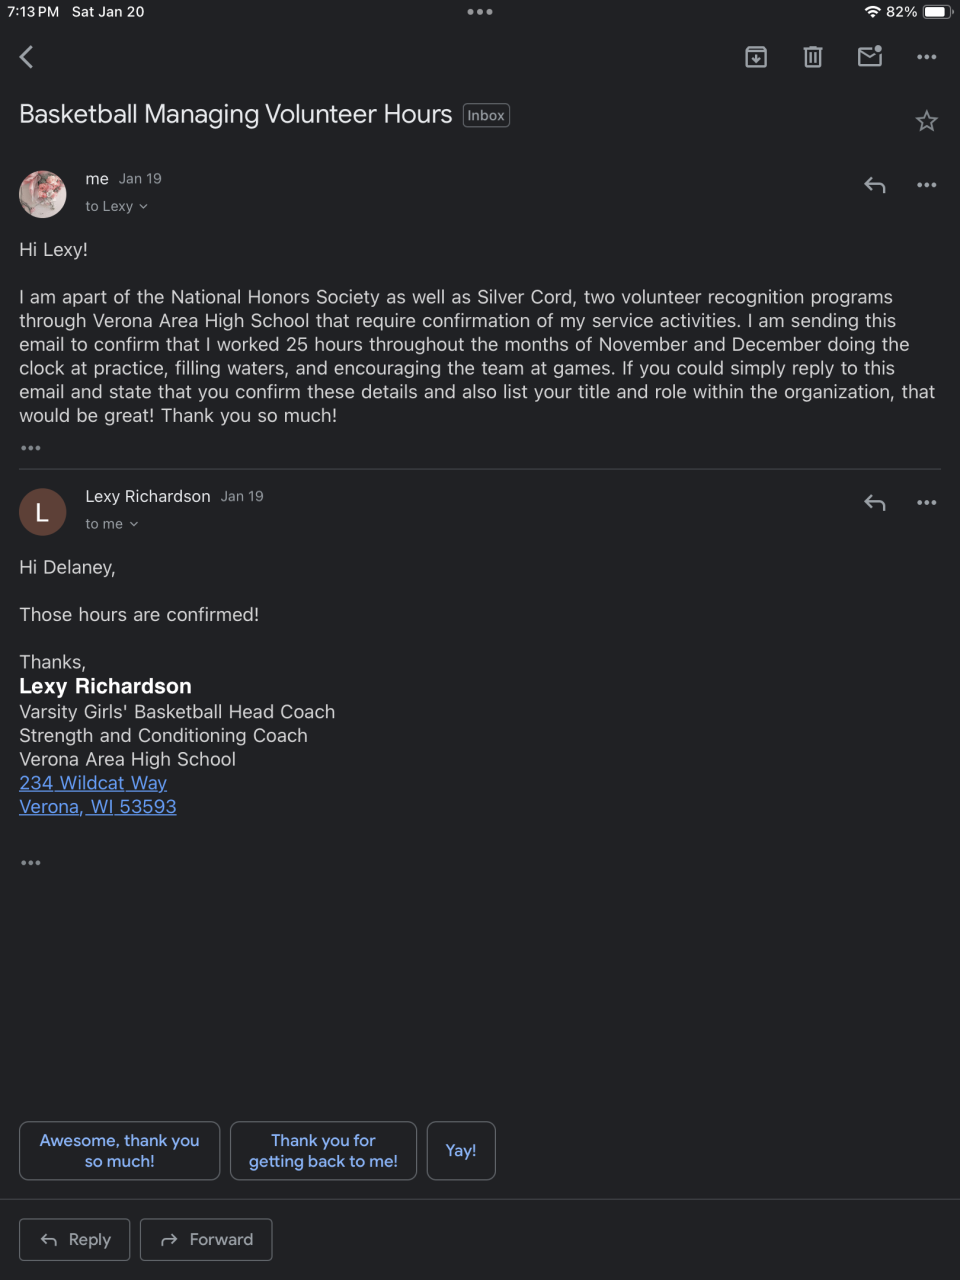The width and height of the screenshot is (960, 1280).
Task: Star the Basketball Managing Volunteer Hours thread
Action: [x=927, y=121]
